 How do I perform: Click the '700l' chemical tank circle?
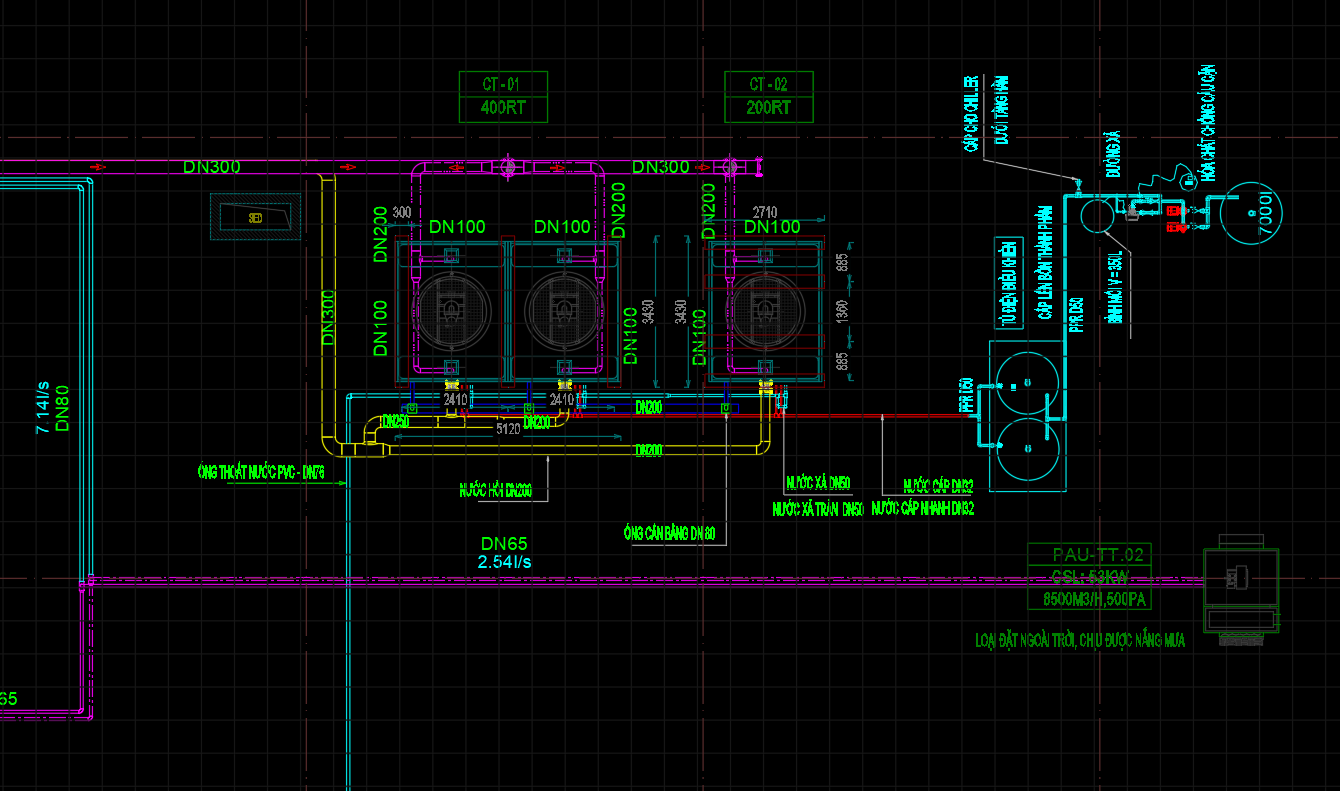(1250, 212)
